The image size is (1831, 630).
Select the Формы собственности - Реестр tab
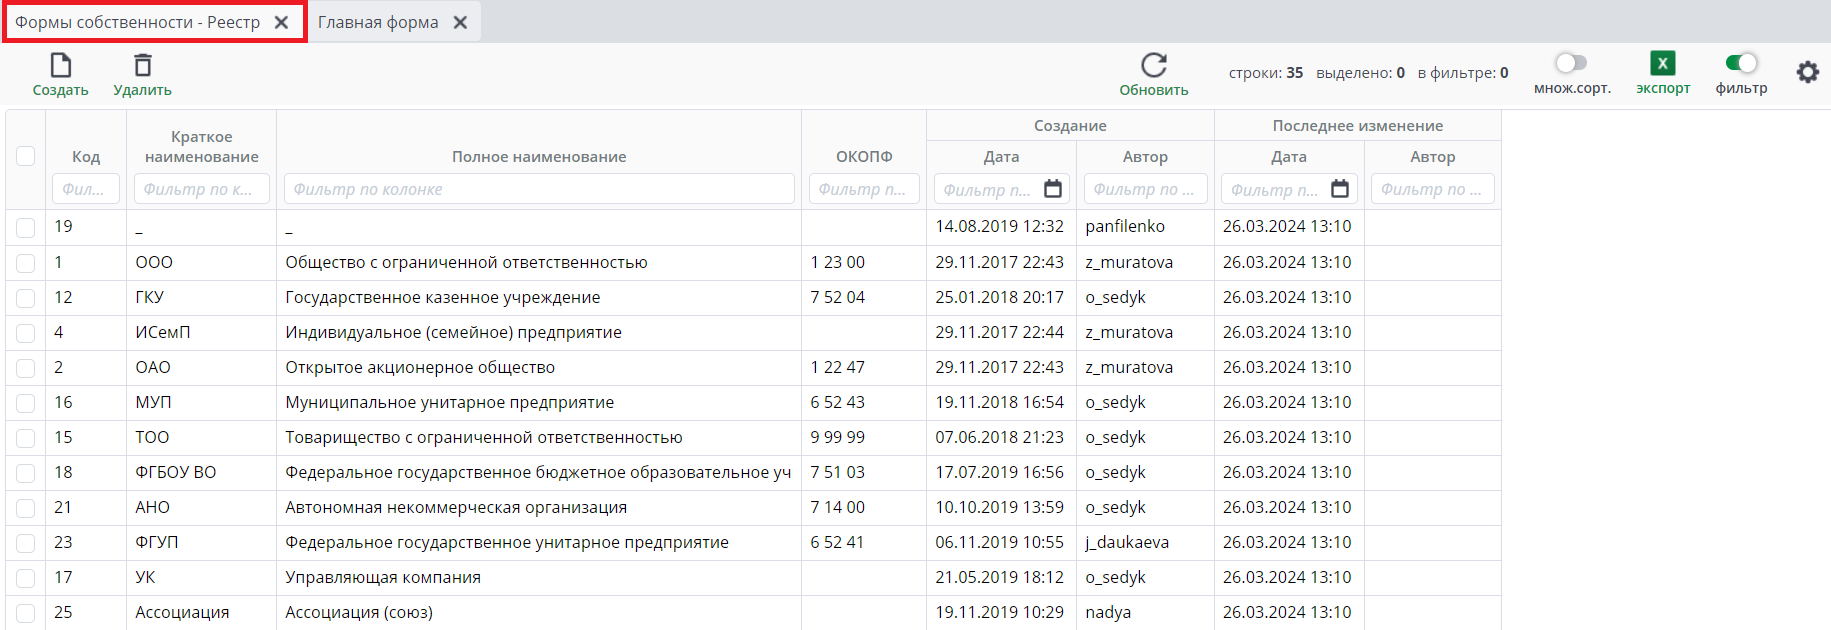pos(137,22)
